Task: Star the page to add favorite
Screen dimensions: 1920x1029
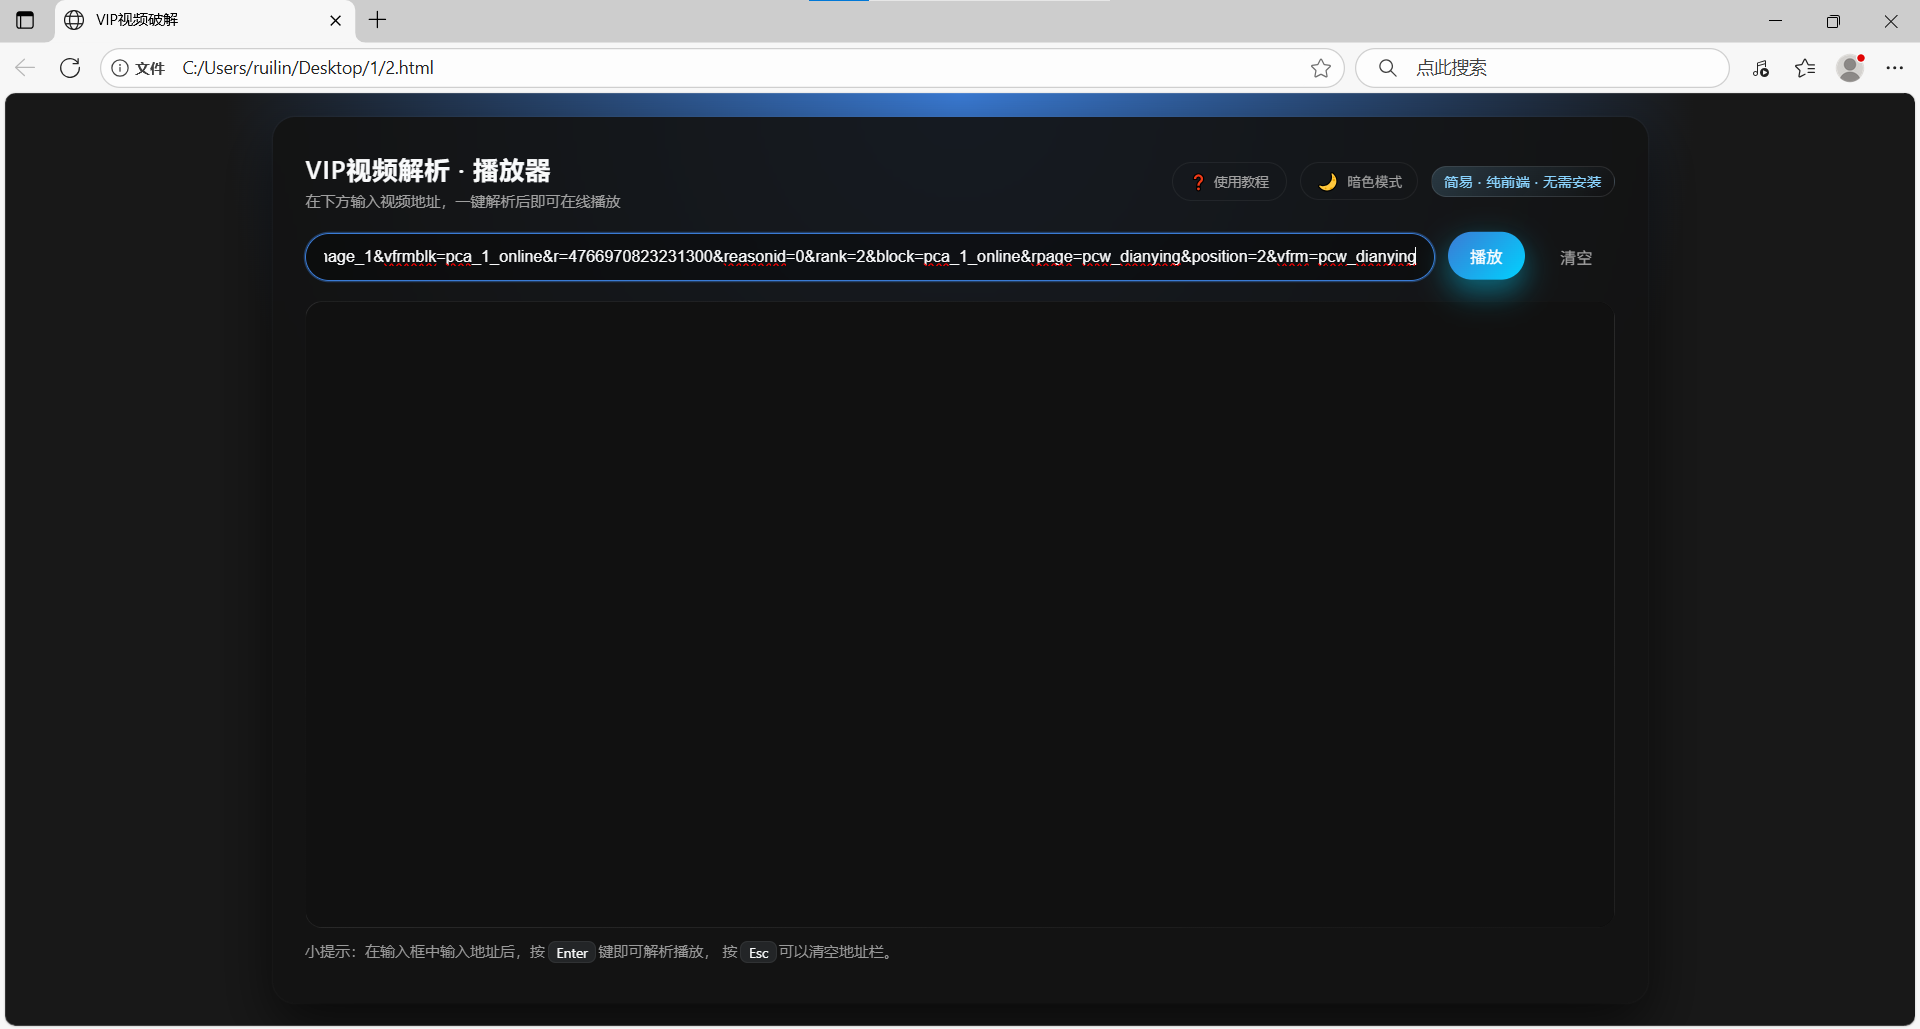Action: 1321,68
